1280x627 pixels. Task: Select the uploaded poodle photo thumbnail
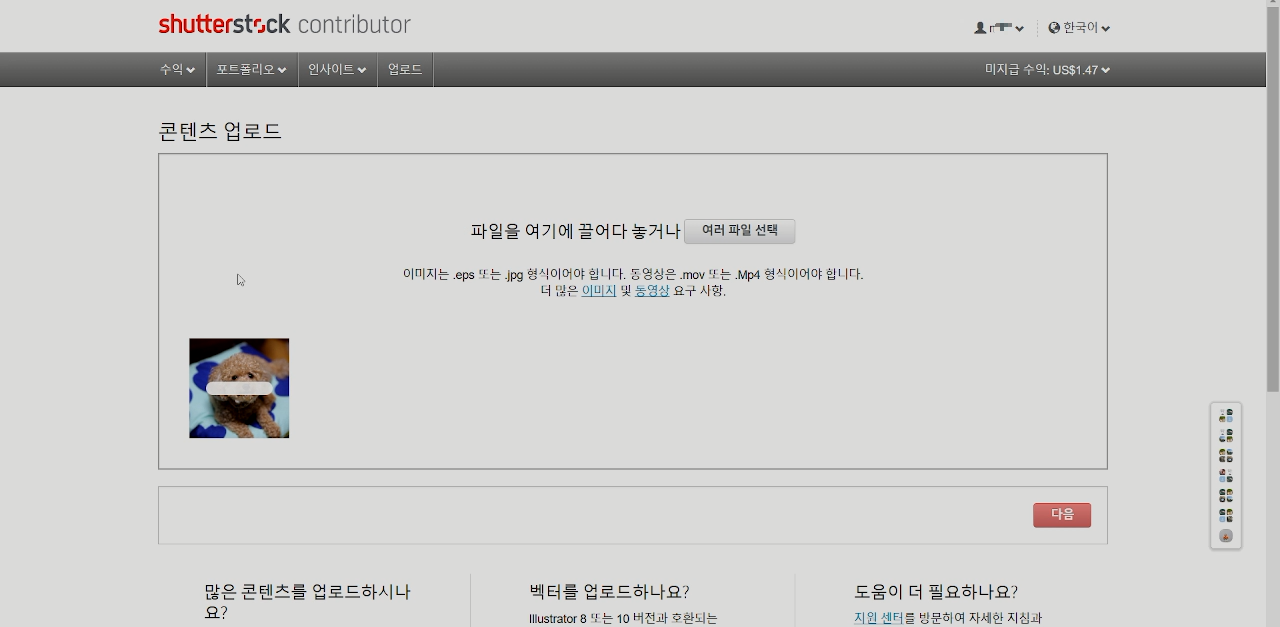[239, 388]
